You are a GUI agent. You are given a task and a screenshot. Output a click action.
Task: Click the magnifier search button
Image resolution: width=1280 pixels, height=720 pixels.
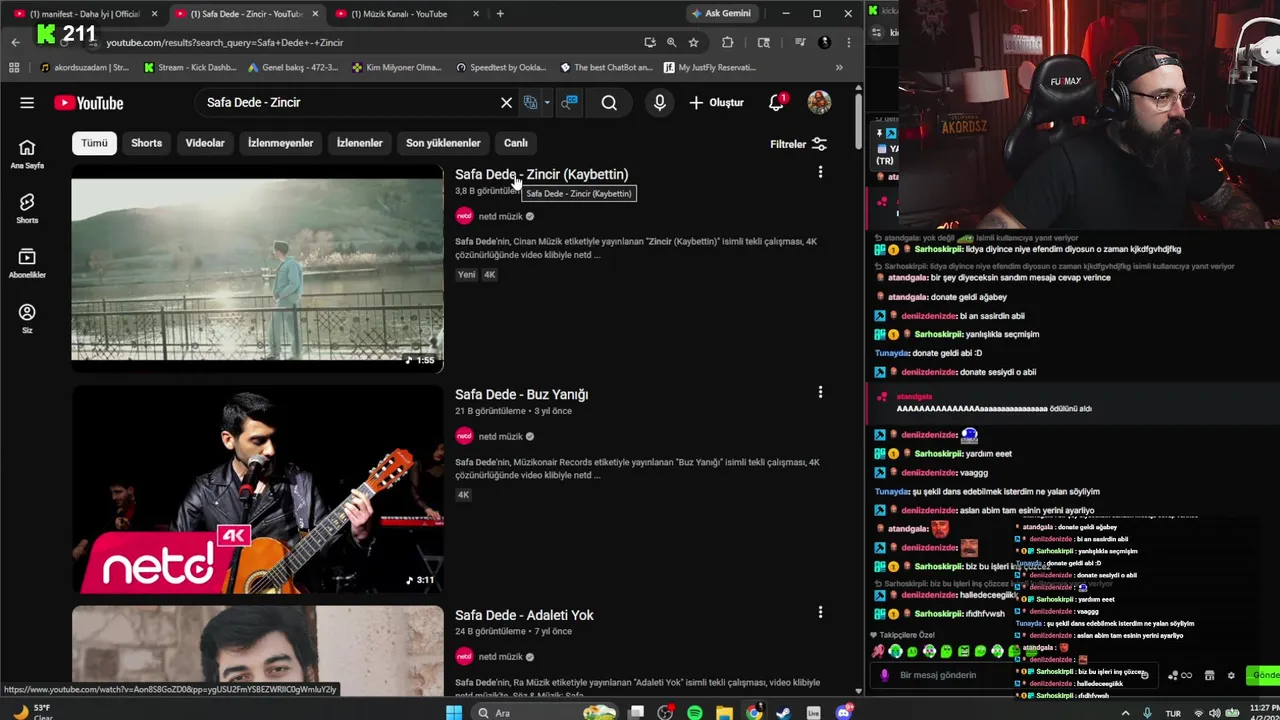pyautogui.click(x=609, y=102)
